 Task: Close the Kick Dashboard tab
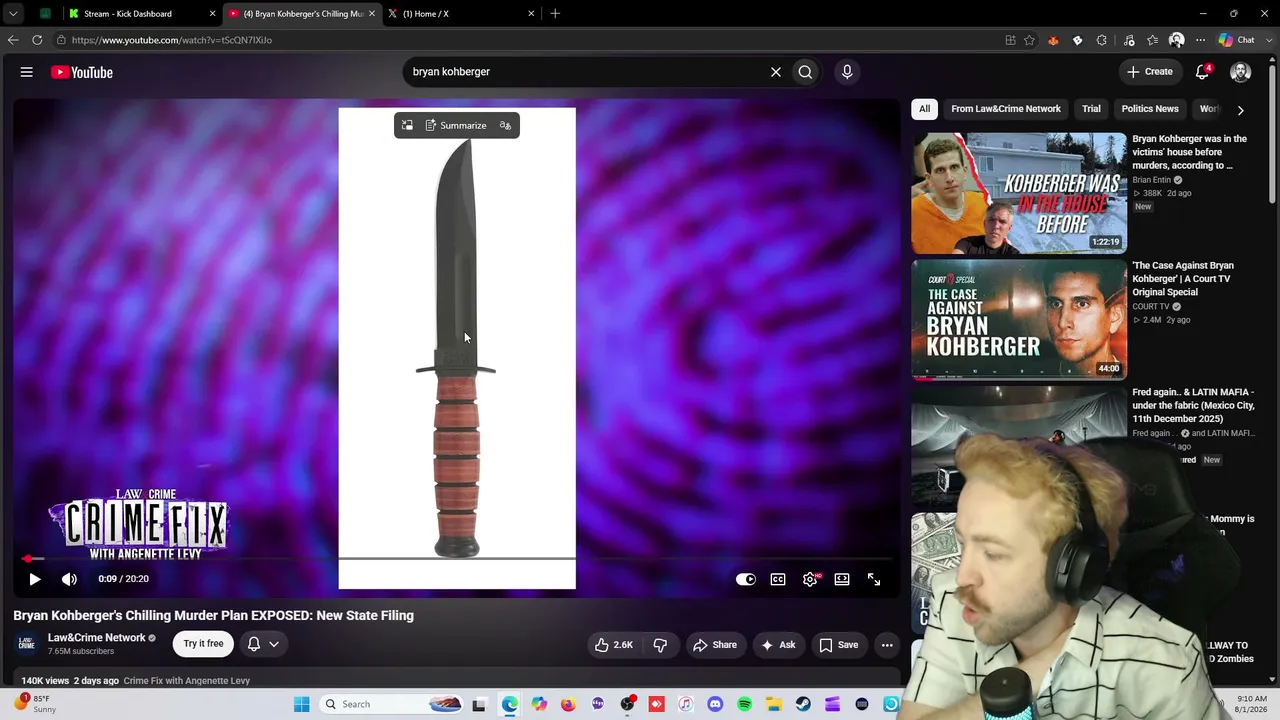(212, 14)
